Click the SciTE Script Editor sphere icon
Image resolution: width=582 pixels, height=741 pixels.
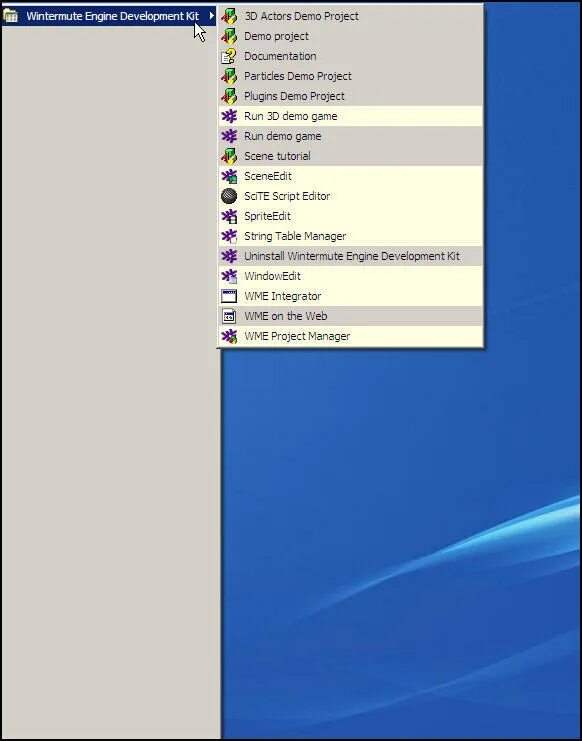[229, 196]
